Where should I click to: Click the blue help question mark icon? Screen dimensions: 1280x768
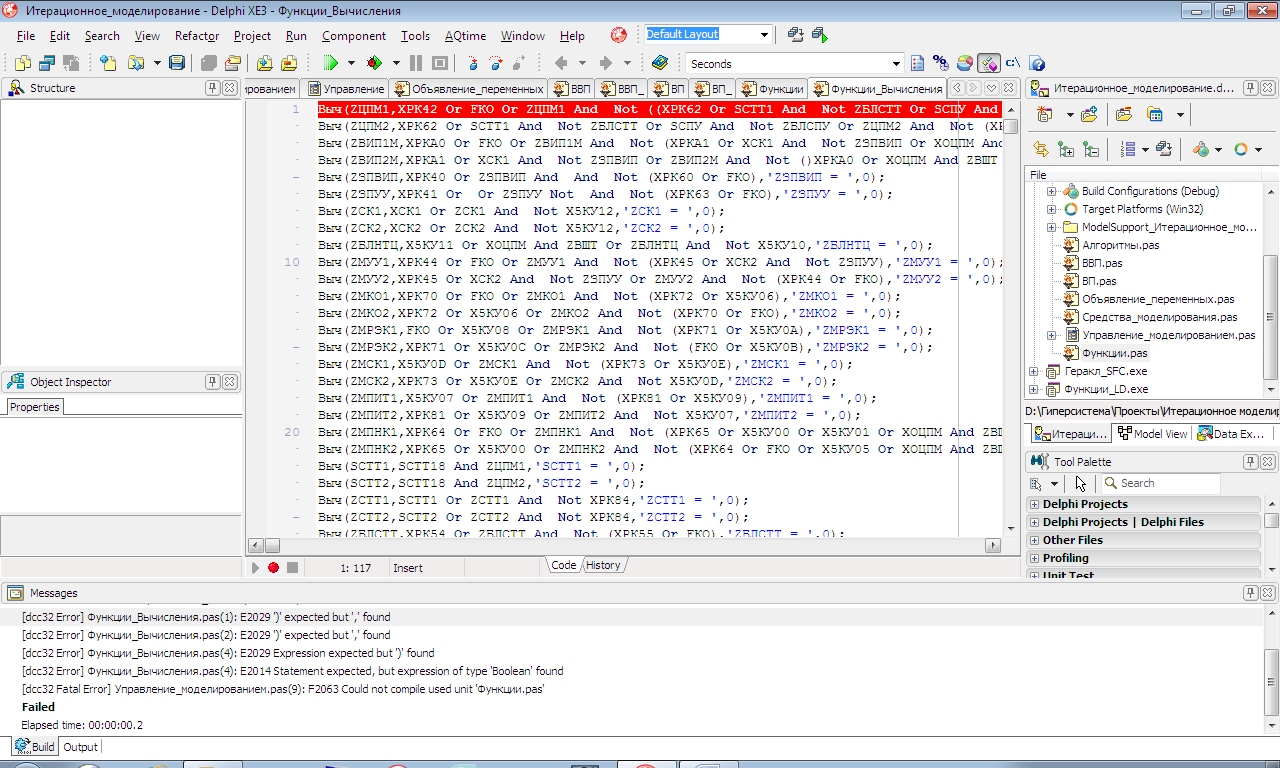[x=1037, y=63]
